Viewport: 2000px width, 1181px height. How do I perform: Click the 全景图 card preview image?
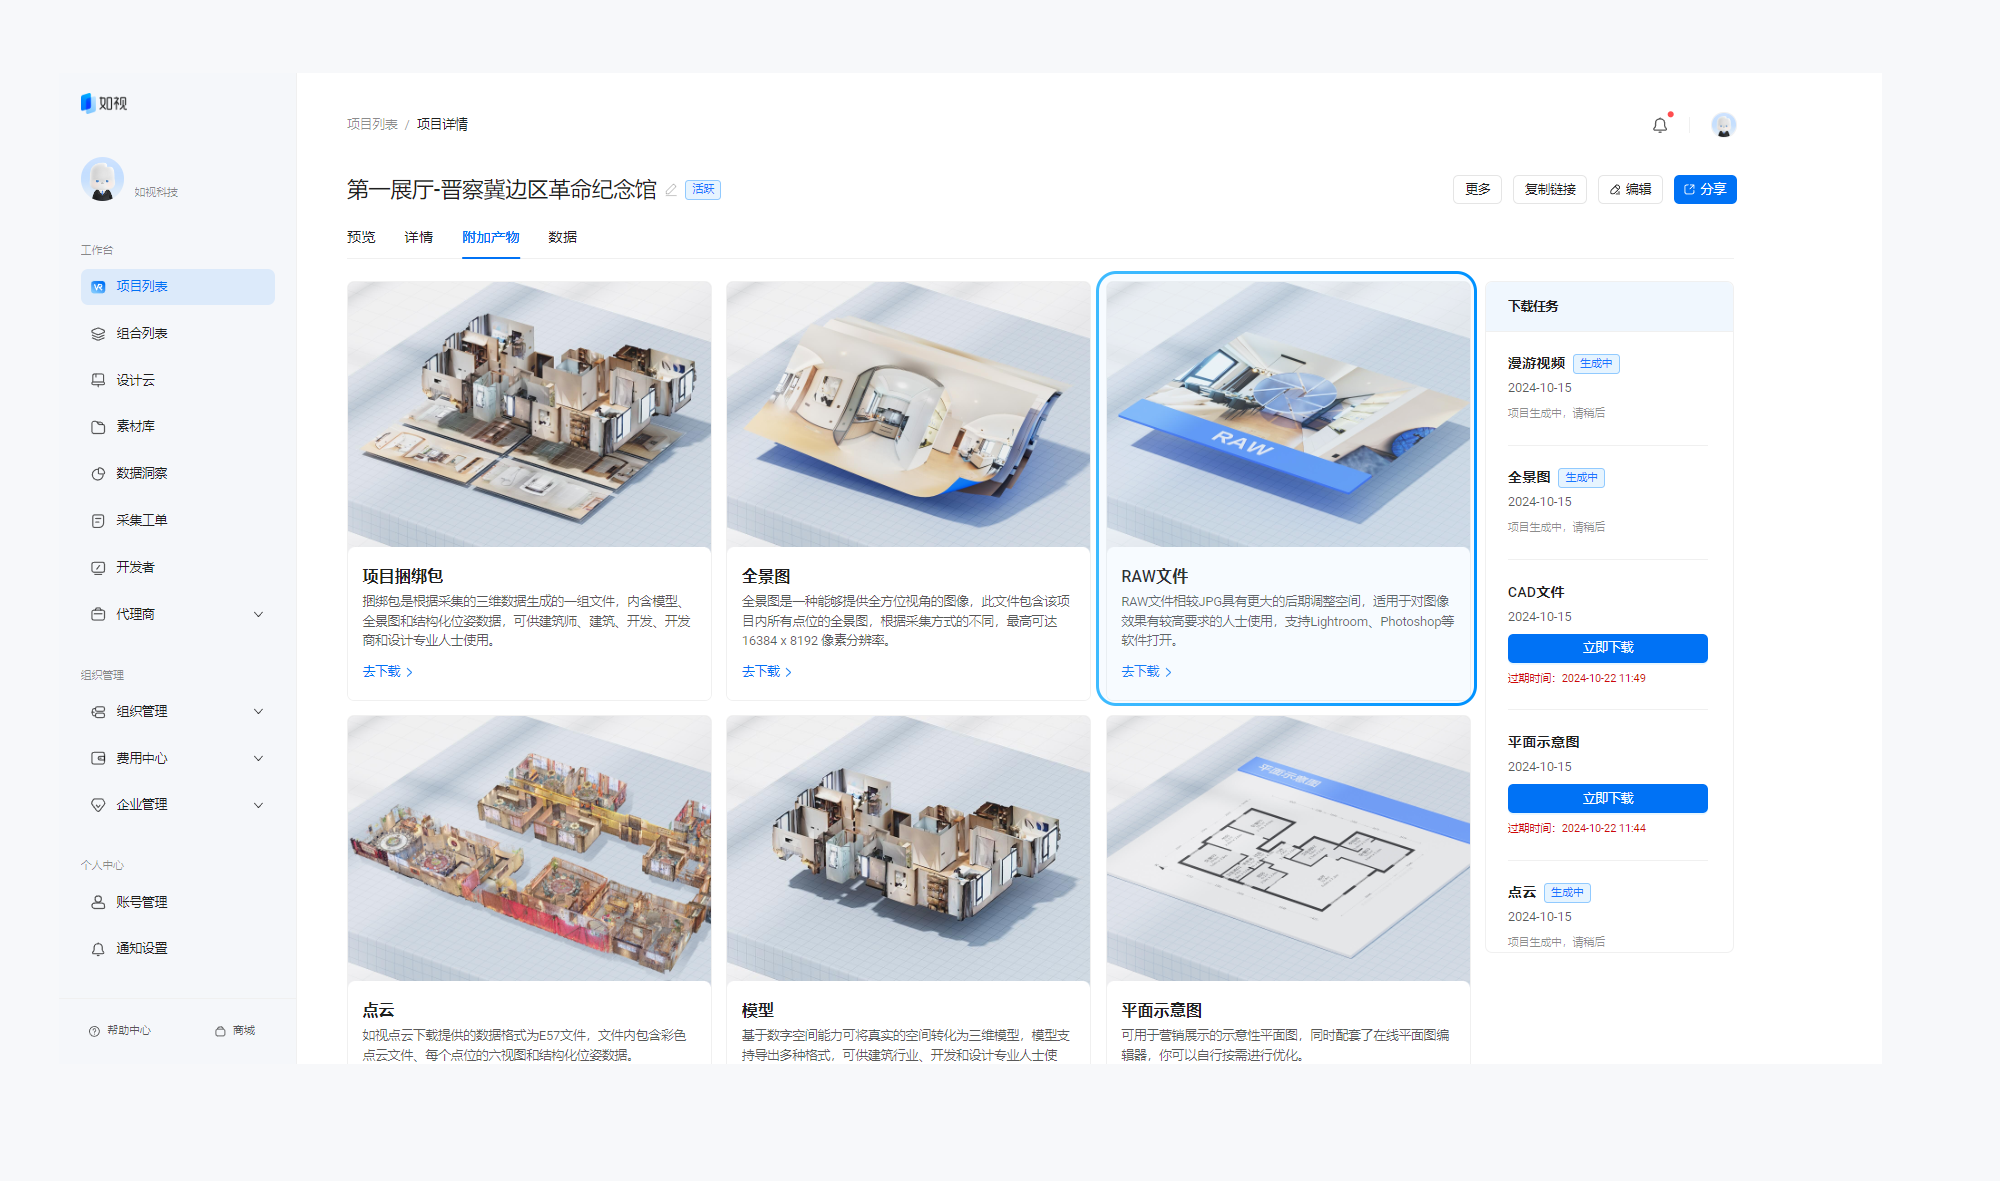(x=908, y=414)
